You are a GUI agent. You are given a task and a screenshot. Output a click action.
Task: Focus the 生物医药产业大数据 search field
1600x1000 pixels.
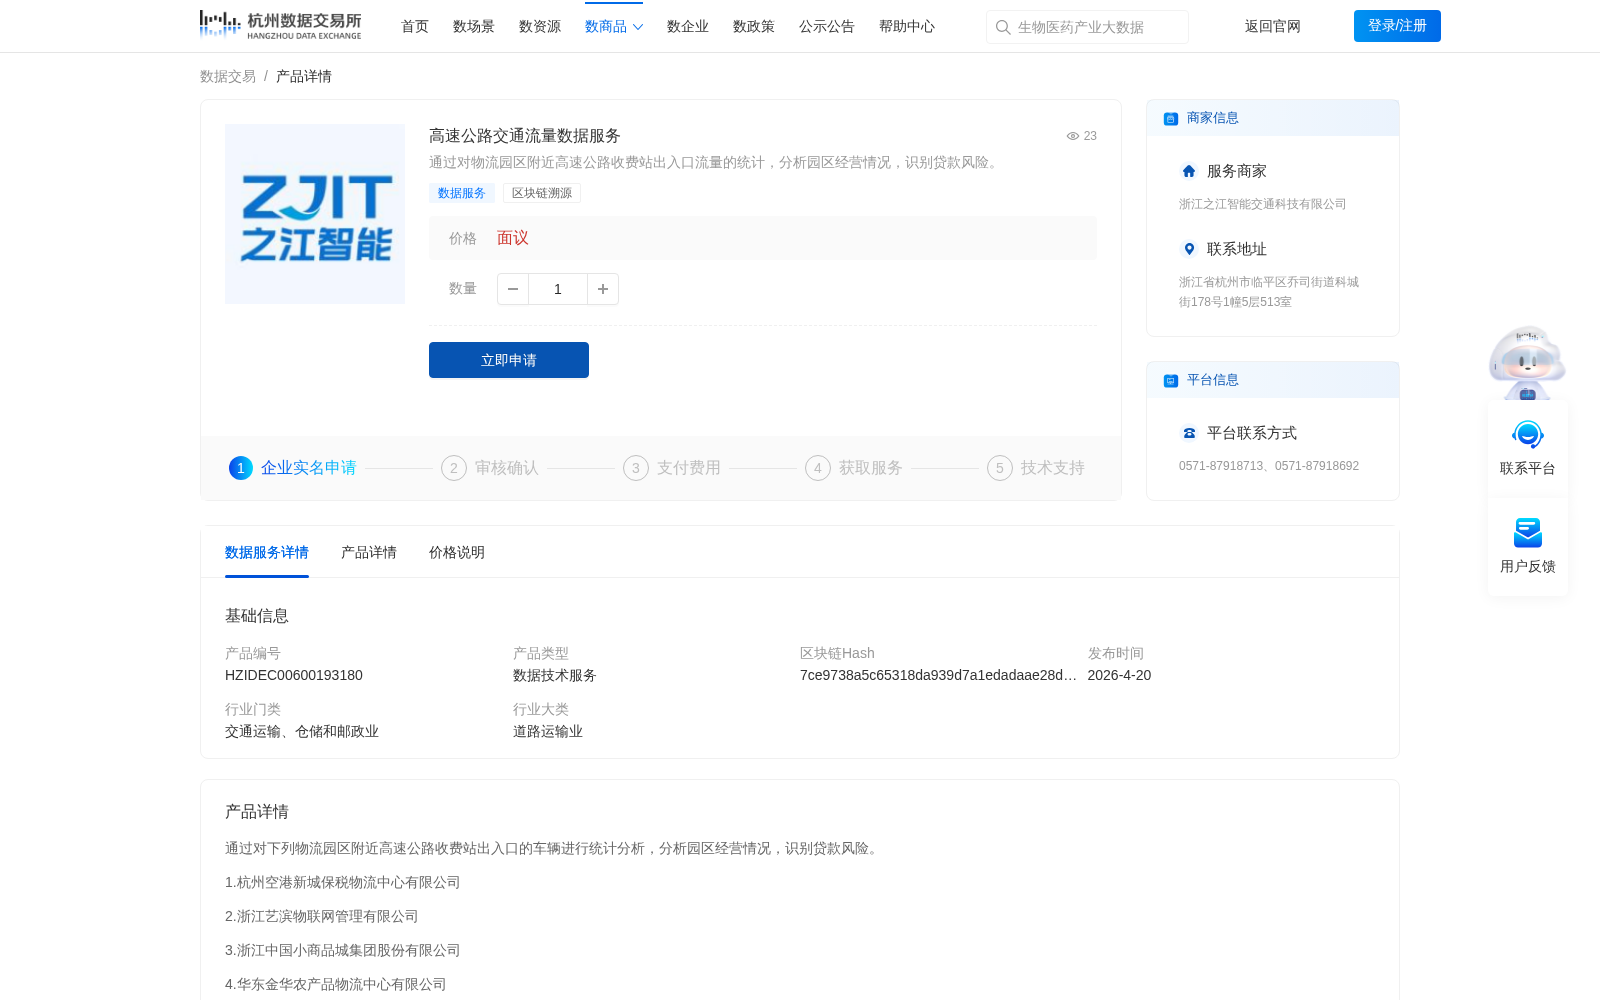click(1087, 27)
